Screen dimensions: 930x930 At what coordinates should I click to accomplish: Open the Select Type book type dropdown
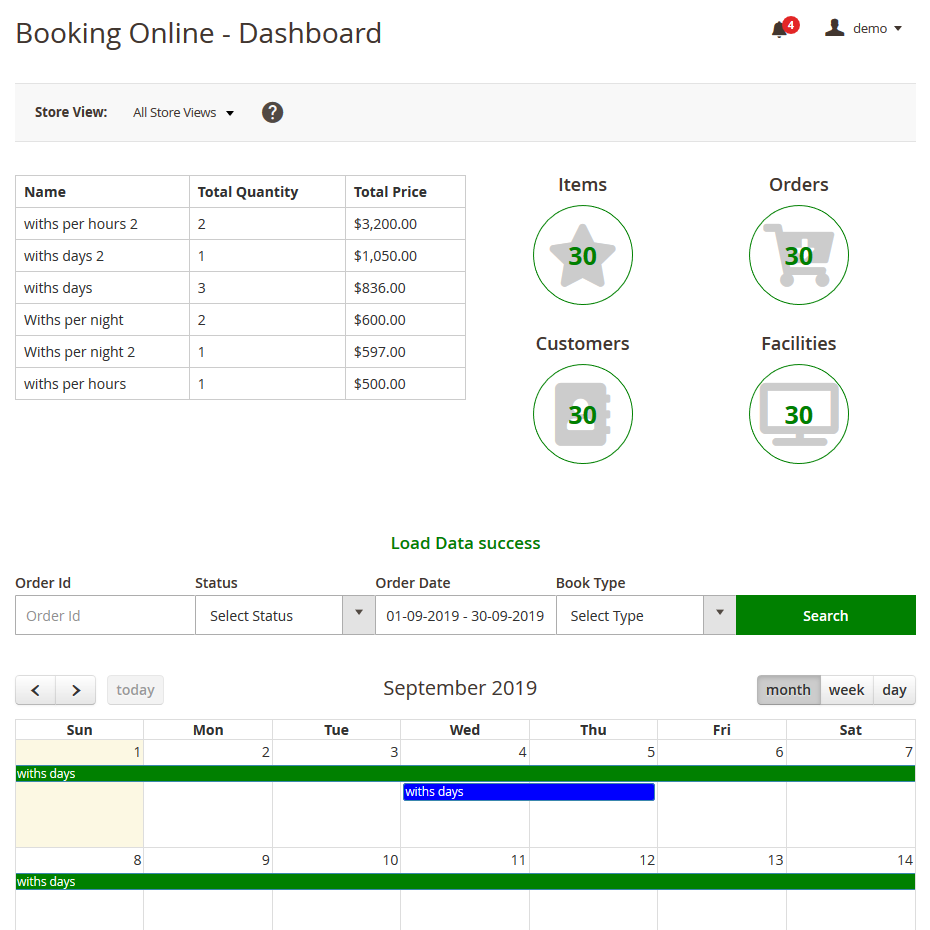point(645,616)
